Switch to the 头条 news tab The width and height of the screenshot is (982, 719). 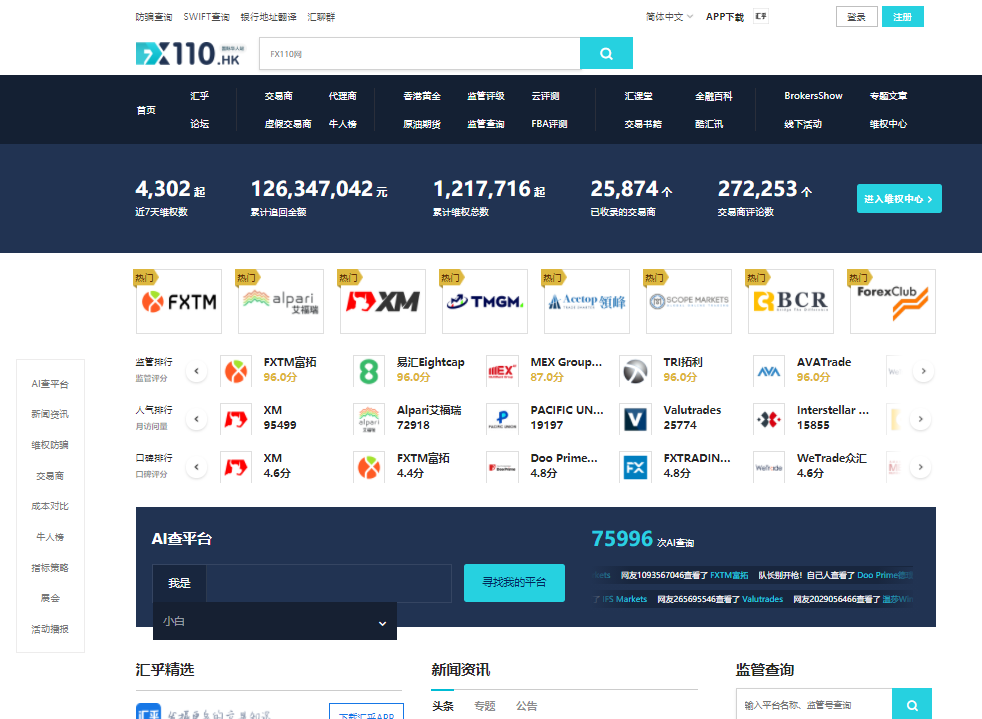(x=443, y=706)
